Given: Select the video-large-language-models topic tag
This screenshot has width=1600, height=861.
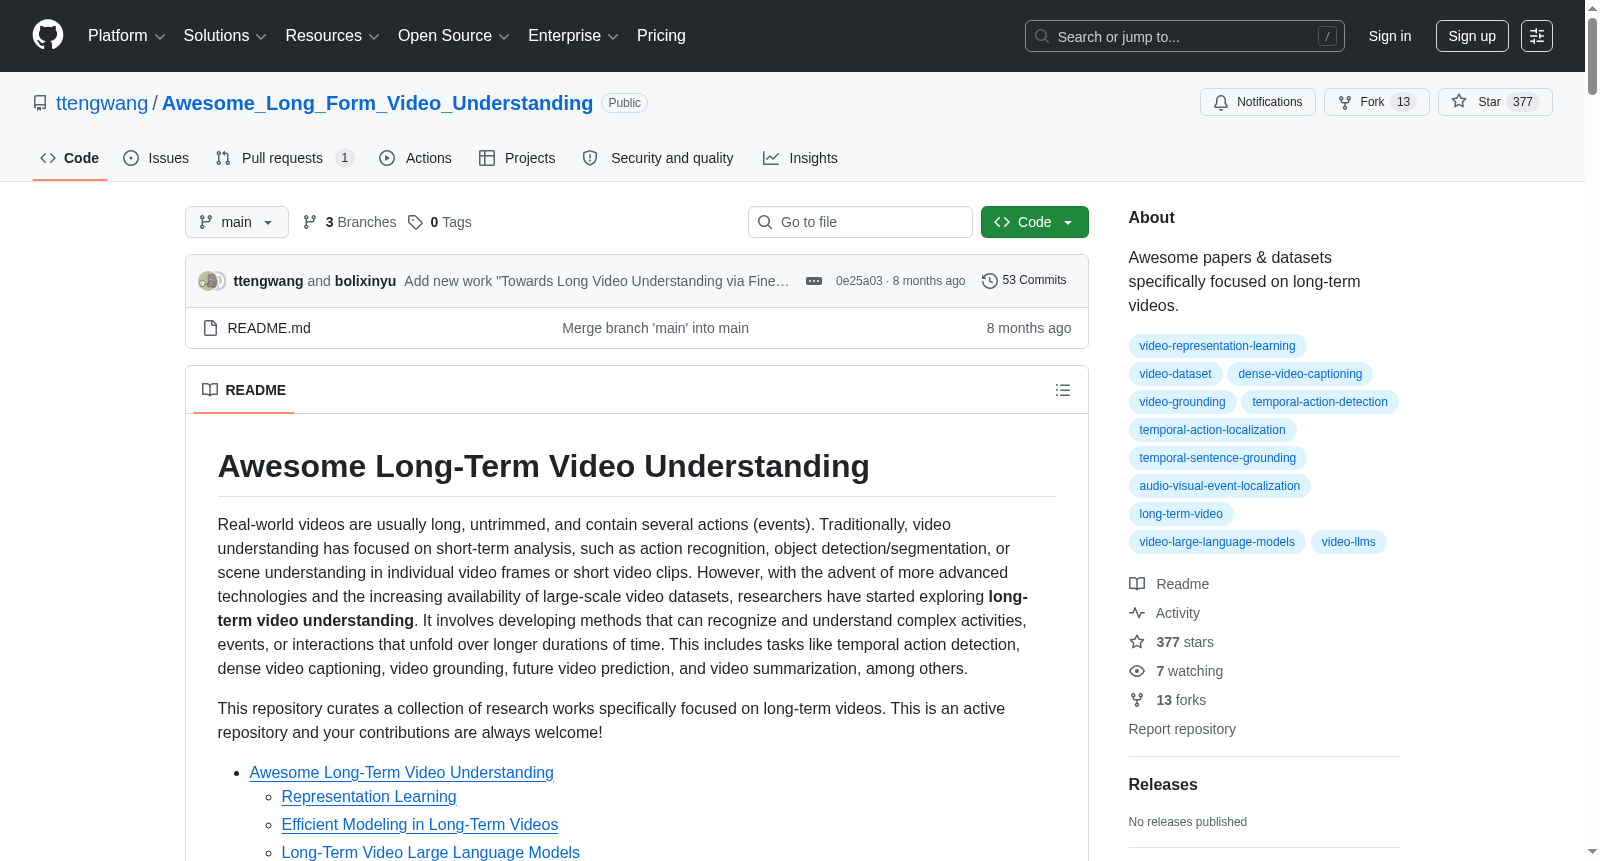Looking at the screenshot, I should 1217,542.
